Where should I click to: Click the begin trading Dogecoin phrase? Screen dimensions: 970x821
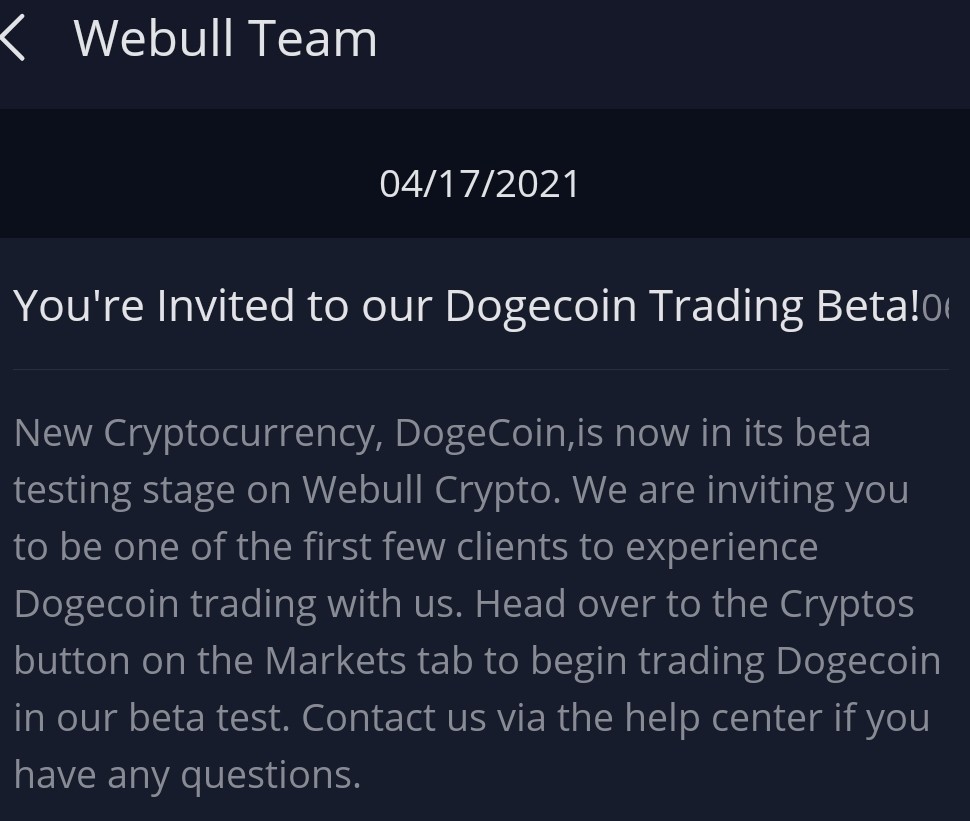736,661
